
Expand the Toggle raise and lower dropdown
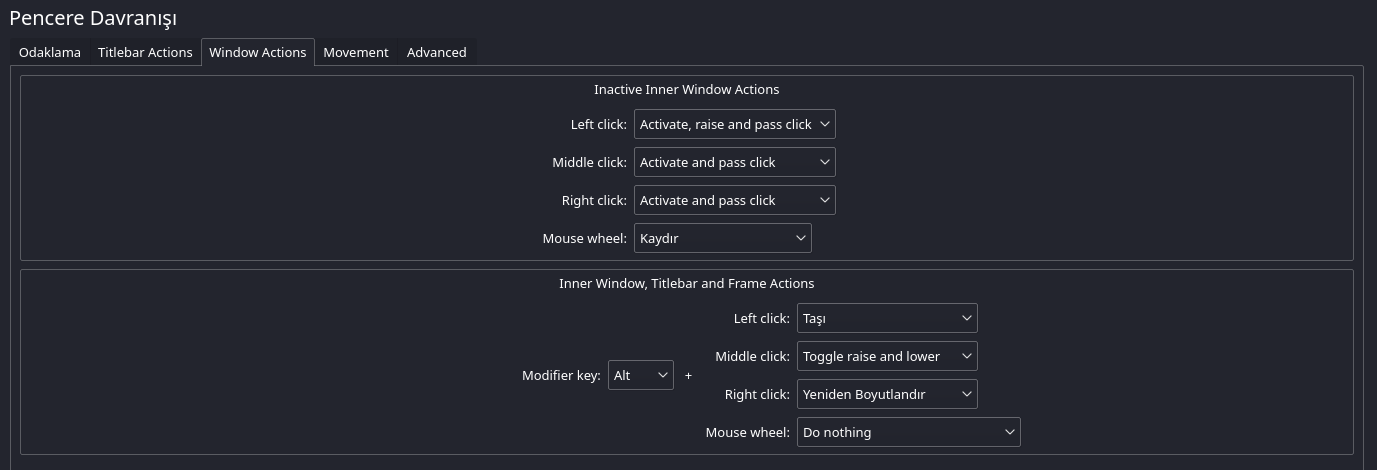click(x=886, y=356)
